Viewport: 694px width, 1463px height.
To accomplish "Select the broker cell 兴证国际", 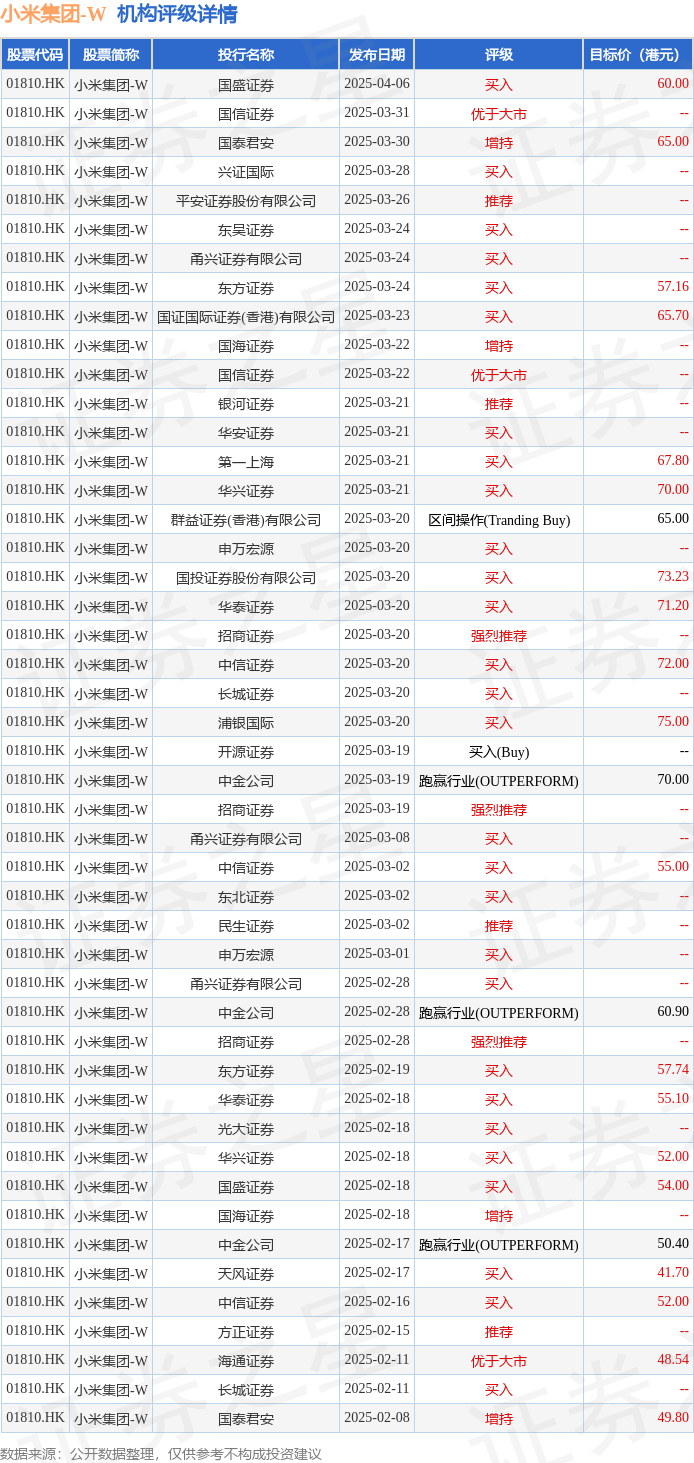I will tap(246, 171).
